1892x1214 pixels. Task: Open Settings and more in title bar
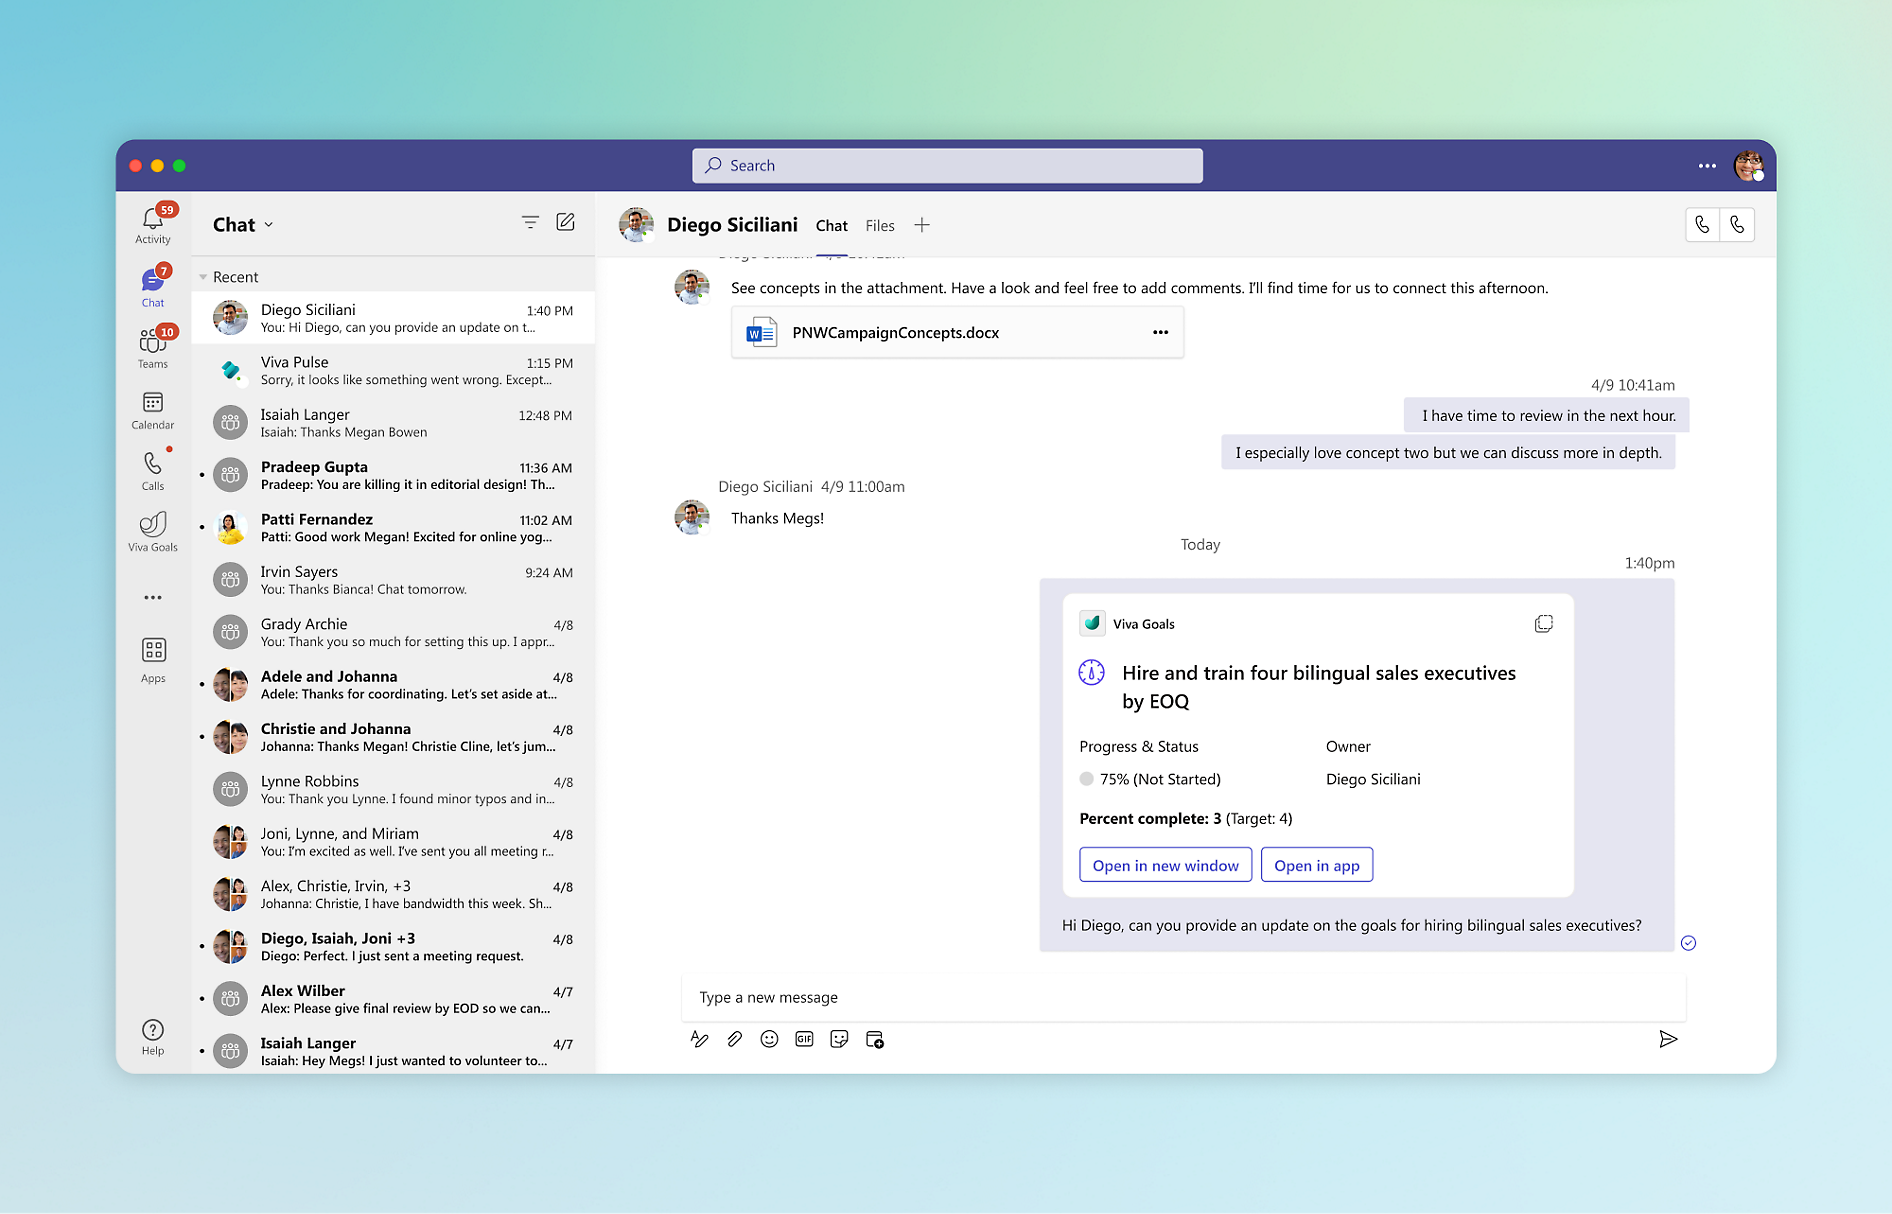tap(1707, 166)
